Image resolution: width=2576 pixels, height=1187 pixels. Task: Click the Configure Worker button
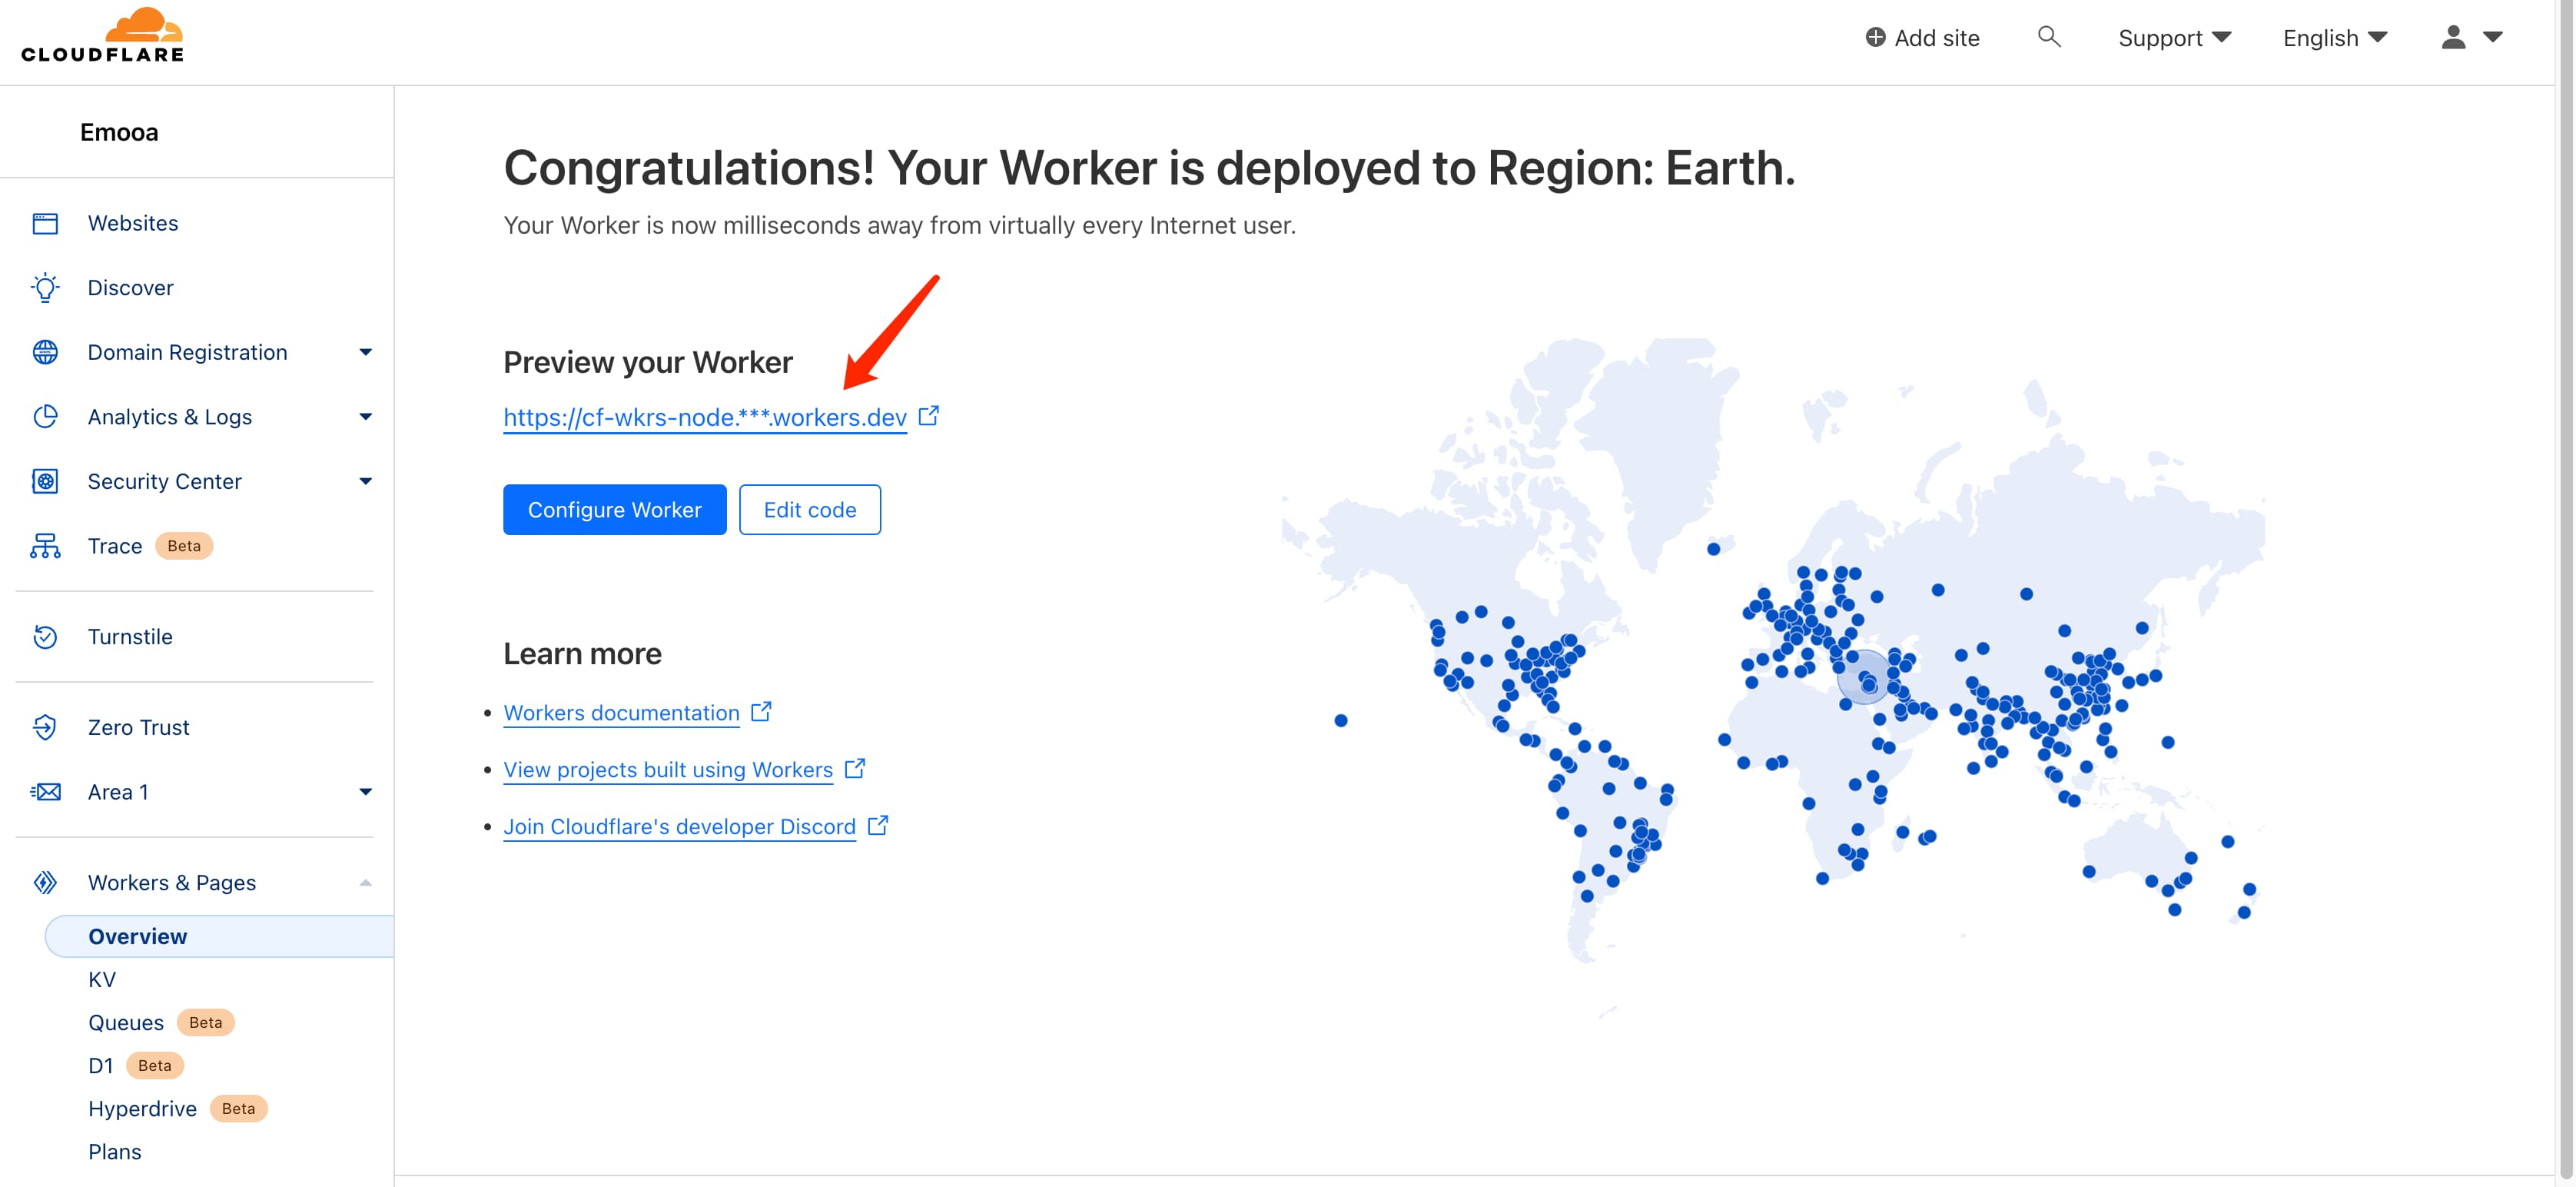pyautogui.click(x=614, y=510)
